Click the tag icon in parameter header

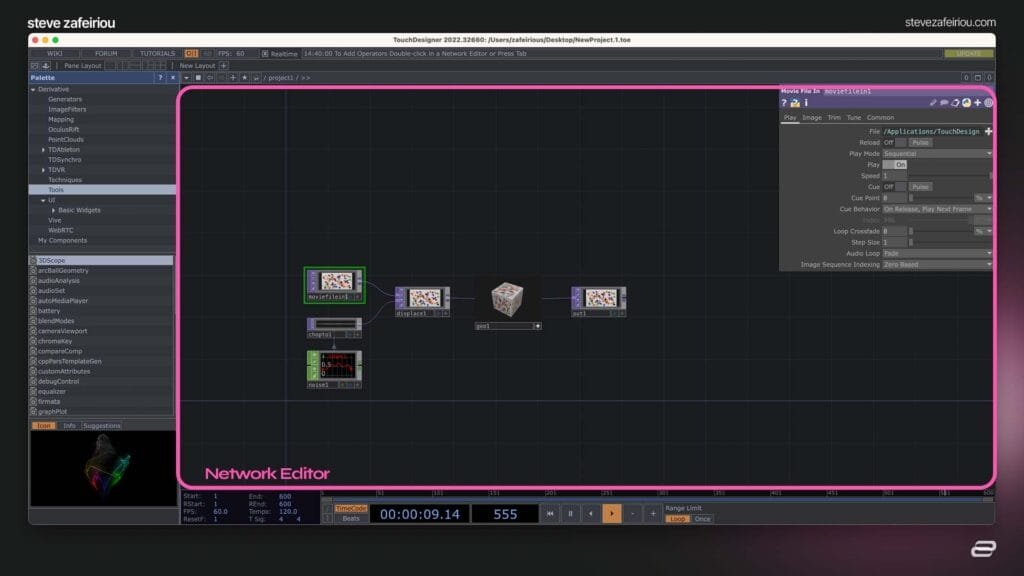955,103
